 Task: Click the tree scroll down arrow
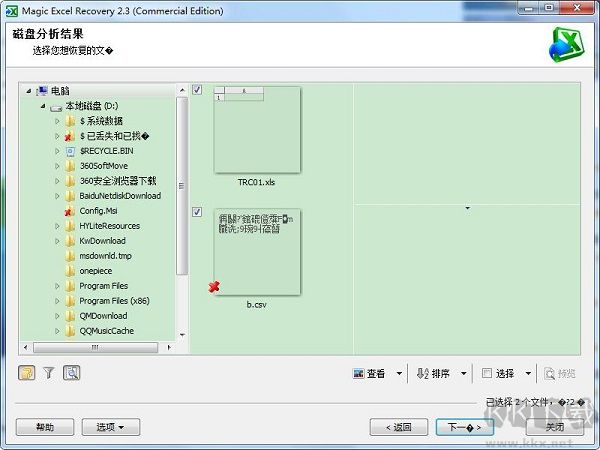(182, 335)
